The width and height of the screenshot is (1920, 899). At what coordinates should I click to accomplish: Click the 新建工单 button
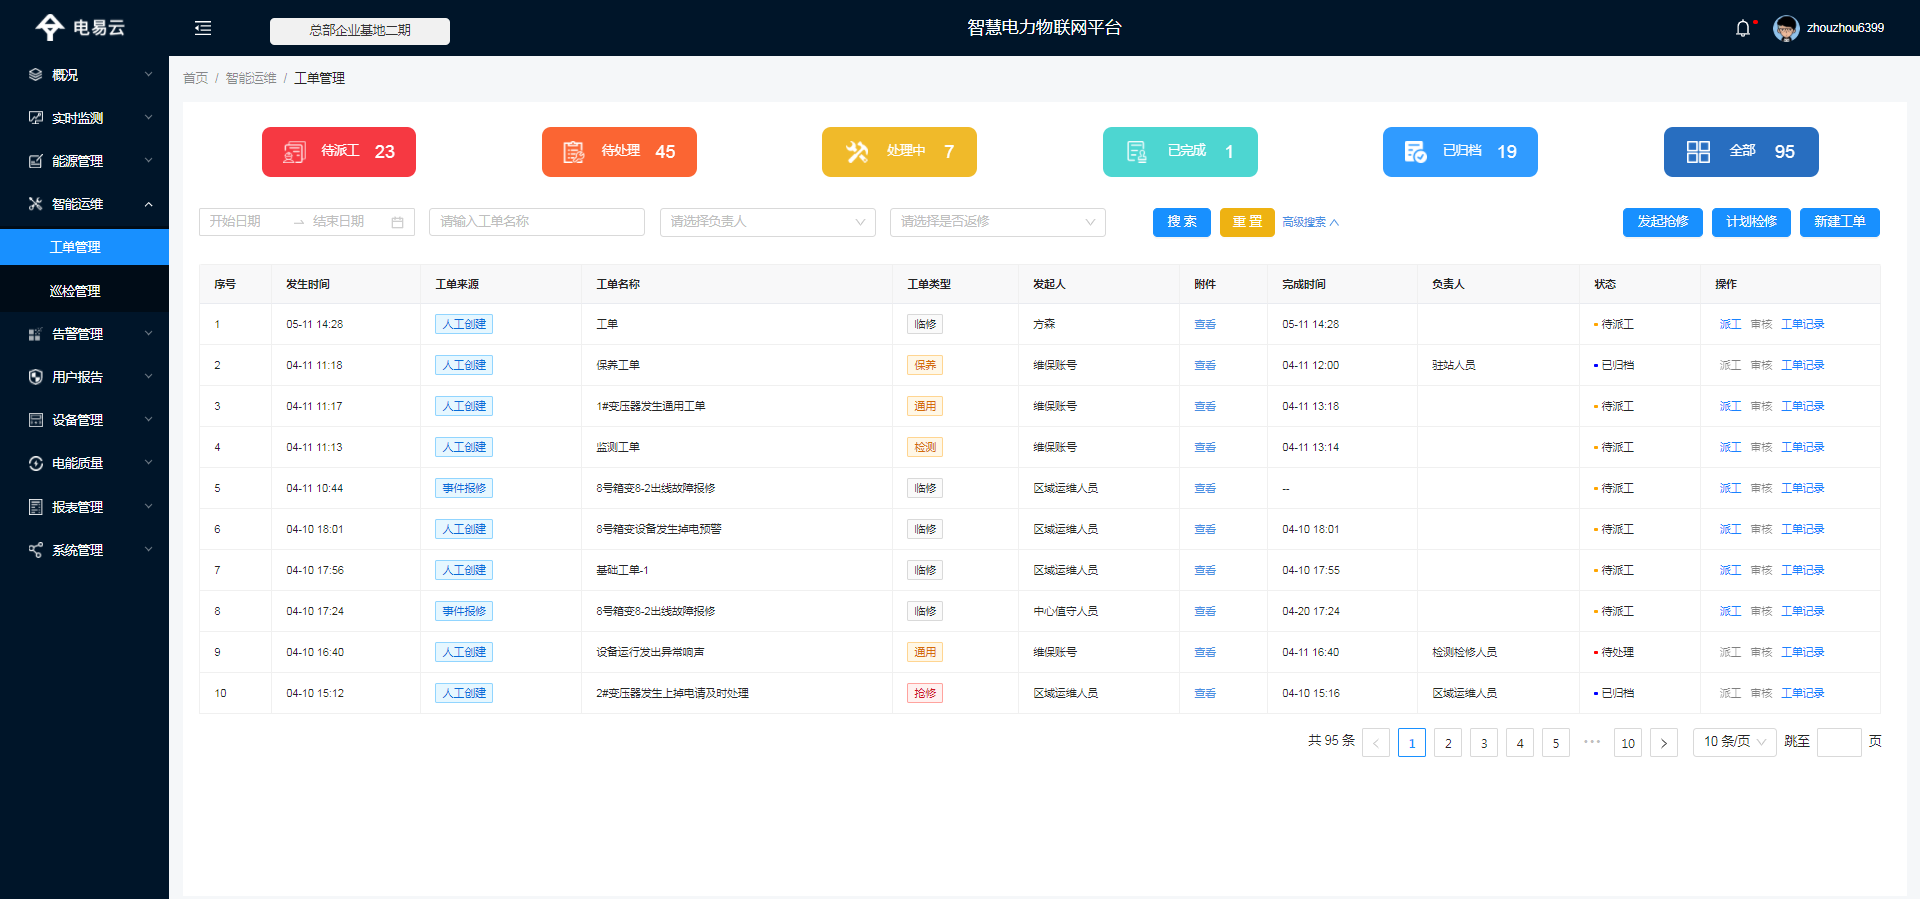(x=1839, y=222)
